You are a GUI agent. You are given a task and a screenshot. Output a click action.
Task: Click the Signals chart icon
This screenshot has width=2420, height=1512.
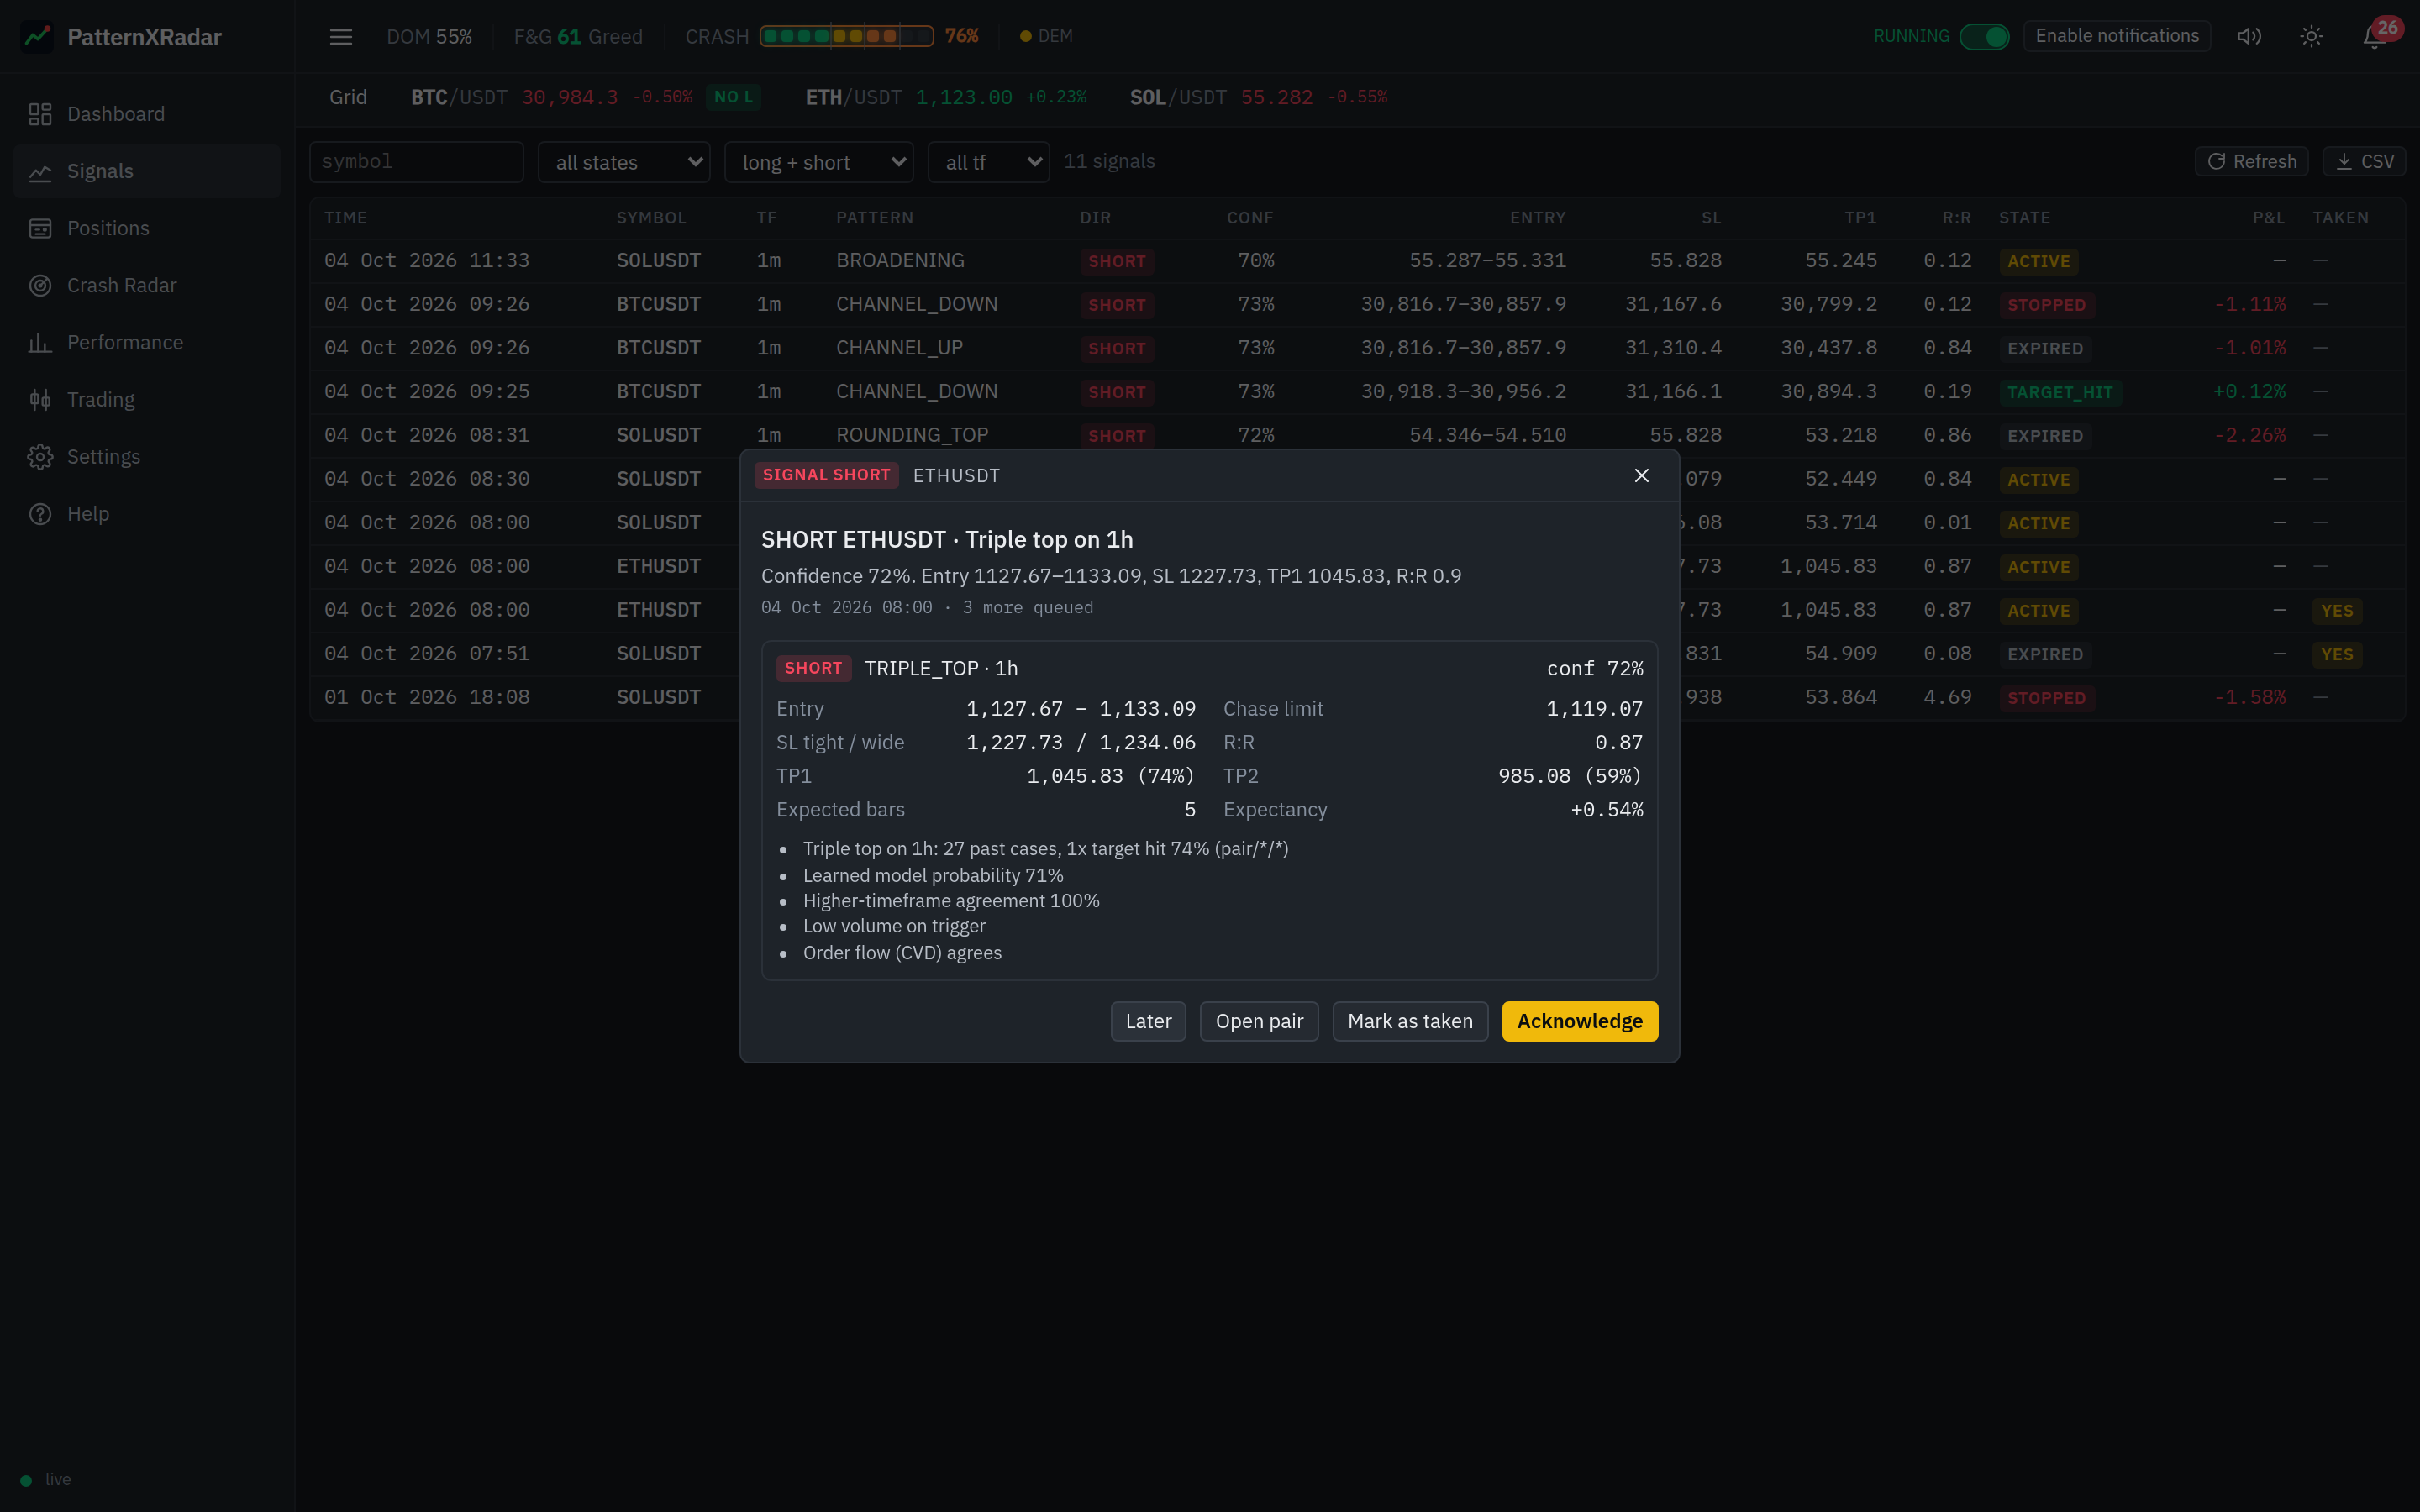pos(40,171)
